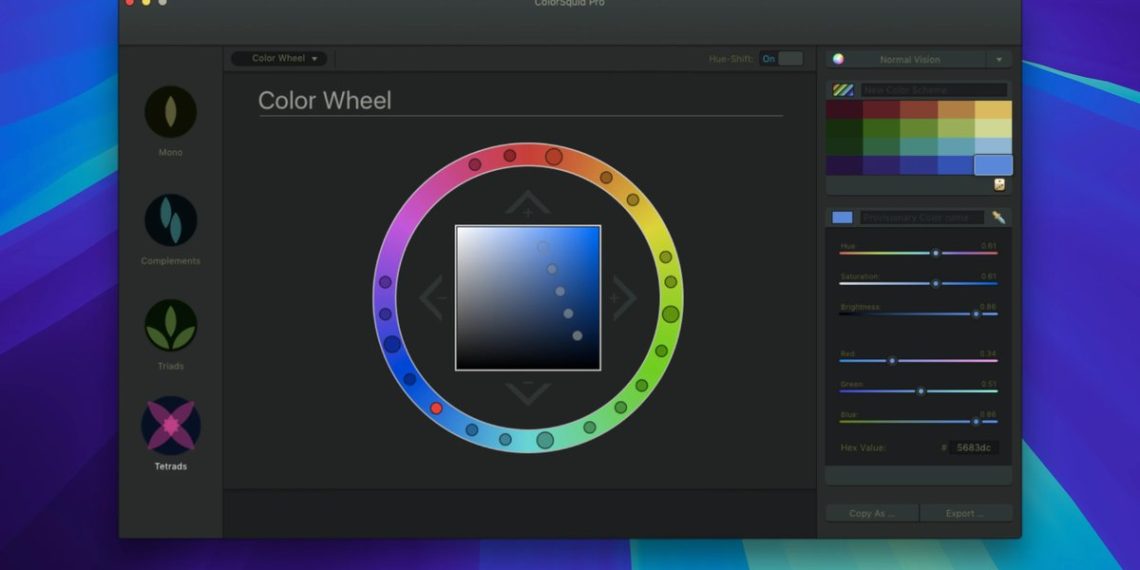This screenshot has width=1140, height=570.
Task: Open the Color Wheel view dropdown
Action: (x=279, y=59)
